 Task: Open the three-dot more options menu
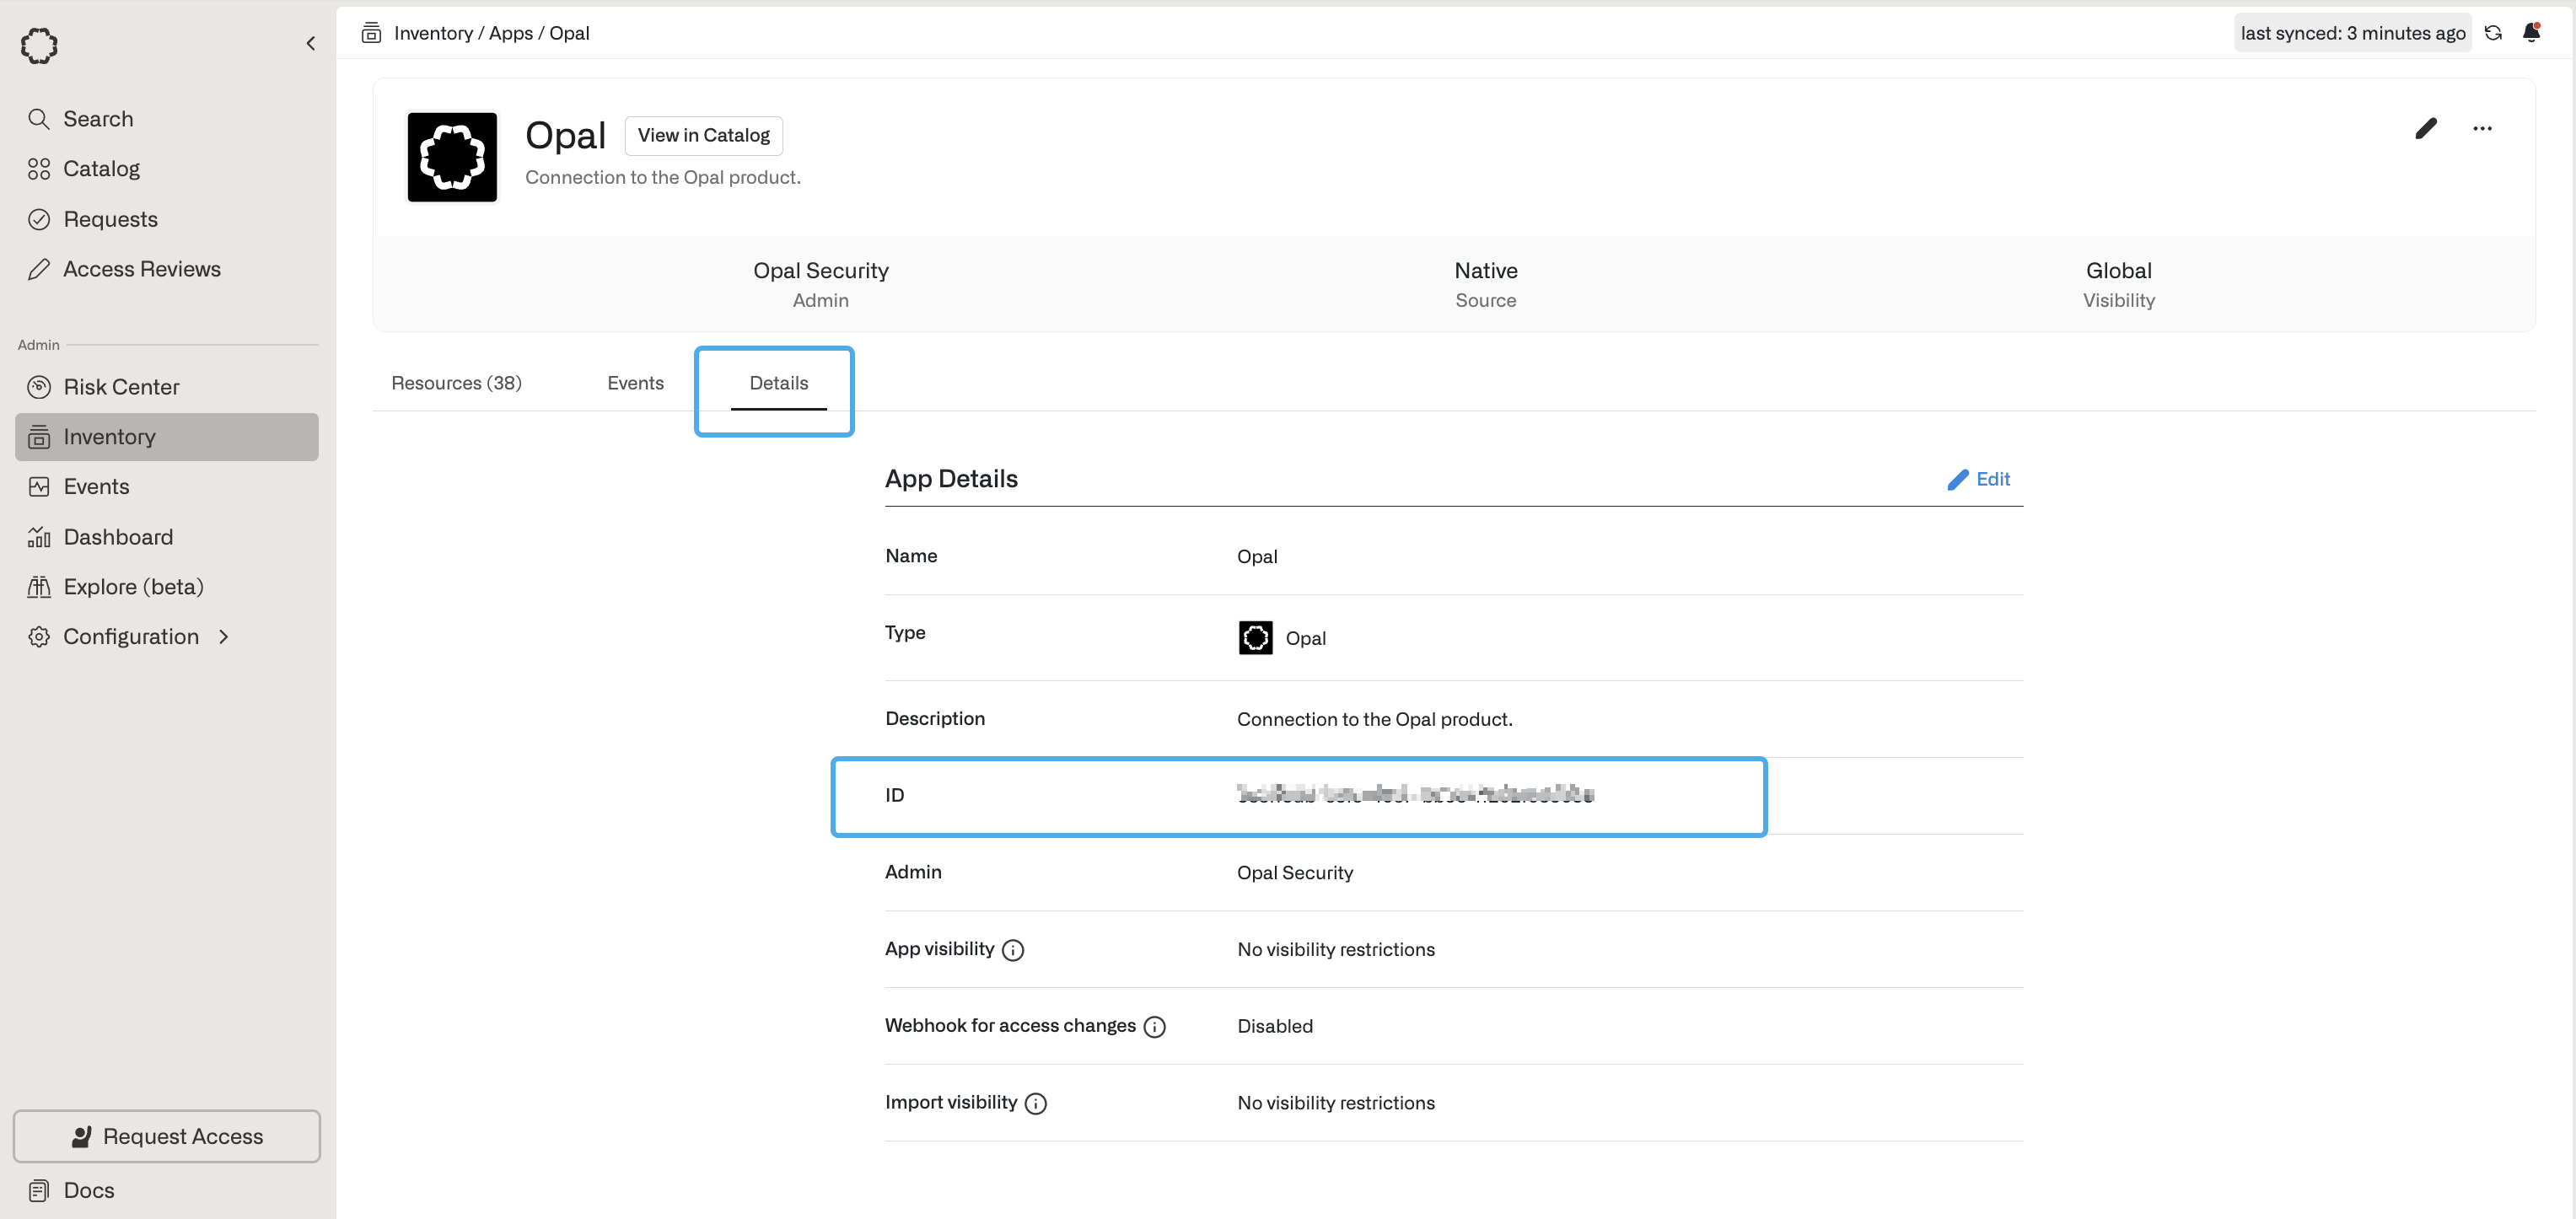2482,128
